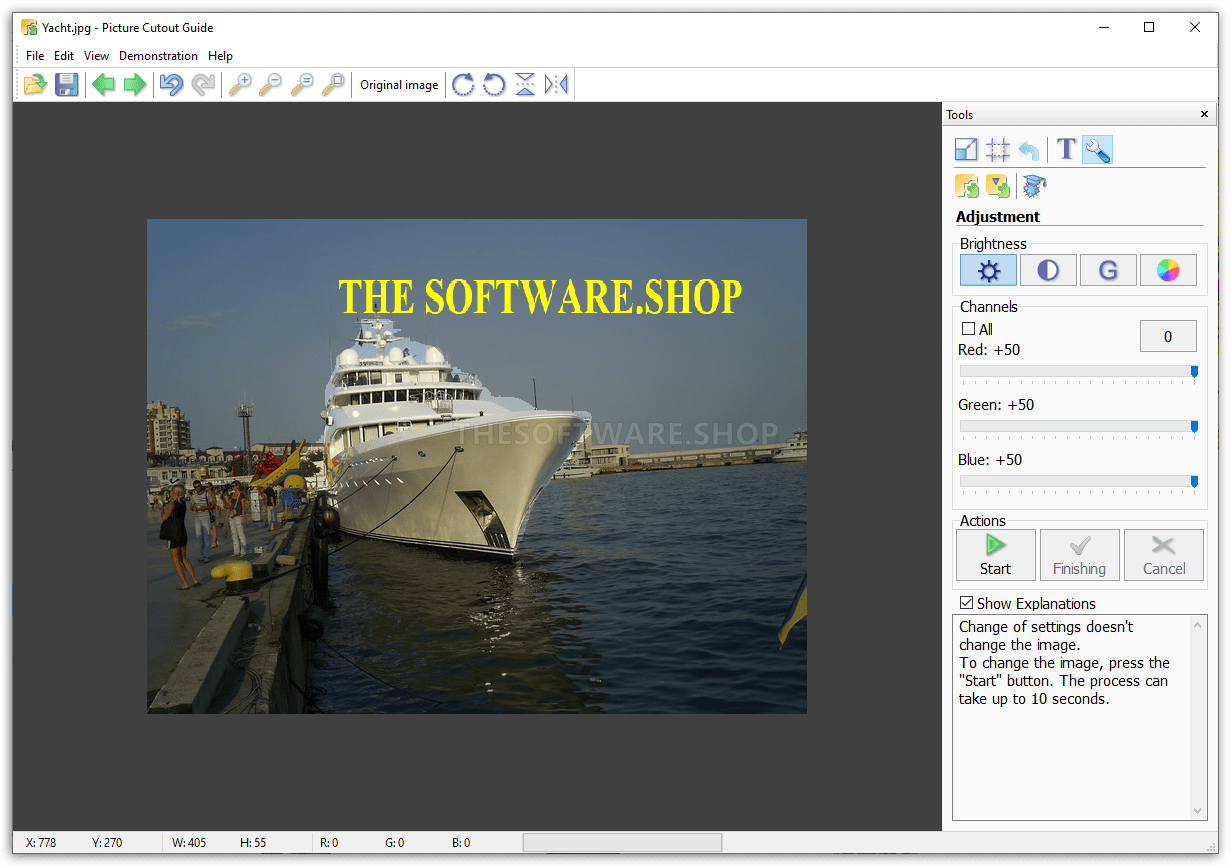The height and width of the screenshot is (866, 1231).
Task: Select the Crop frame tool
Action: pyautogui.click(x=997, y=148)
